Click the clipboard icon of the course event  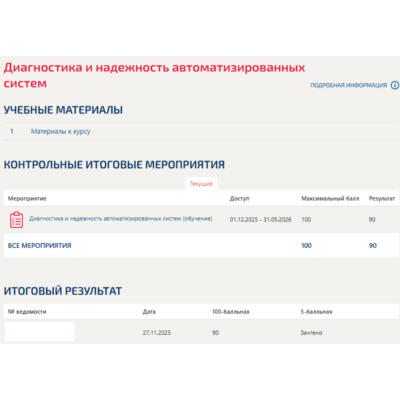[16, 220]
